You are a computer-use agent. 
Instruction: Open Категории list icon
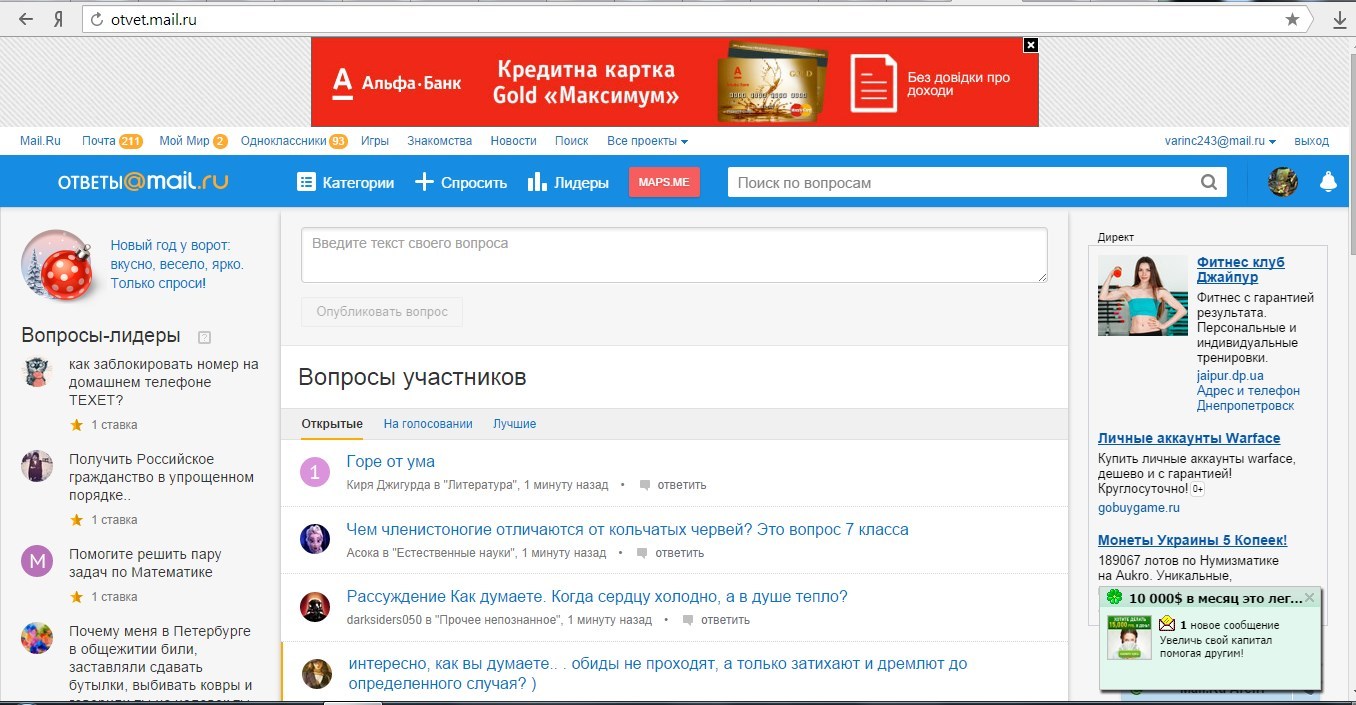click(x=306, y=182)
